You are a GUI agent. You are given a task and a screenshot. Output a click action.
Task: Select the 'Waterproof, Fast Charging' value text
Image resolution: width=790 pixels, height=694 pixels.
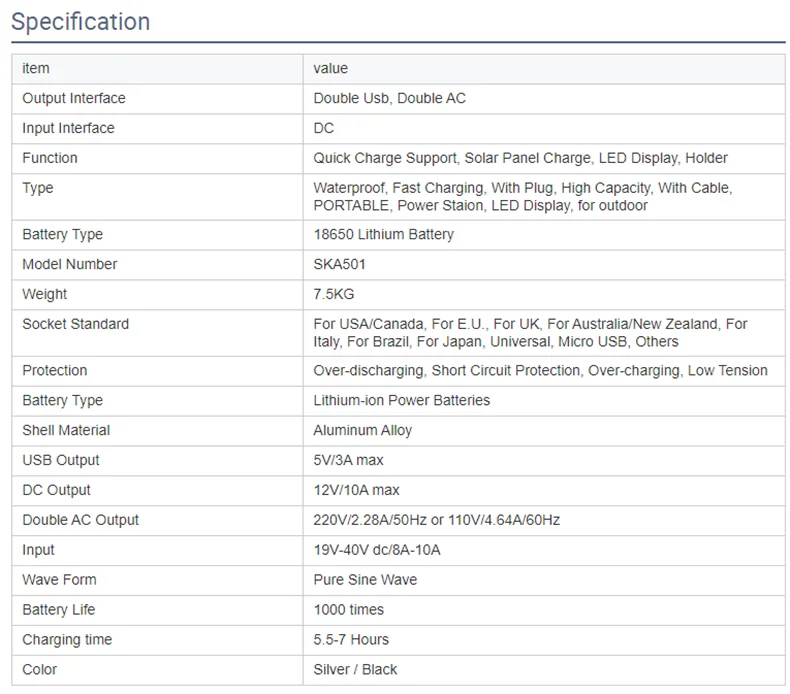[398, 188]
